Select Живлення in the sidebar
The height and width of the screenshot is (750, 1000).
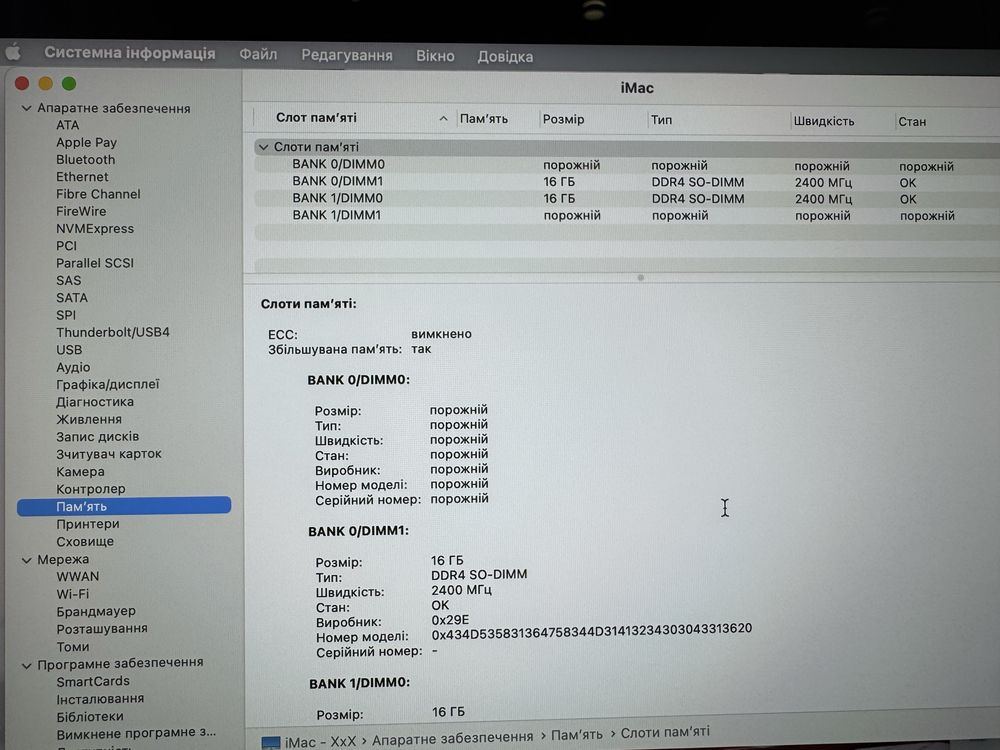pyautogui.click(x=89, y=420)
